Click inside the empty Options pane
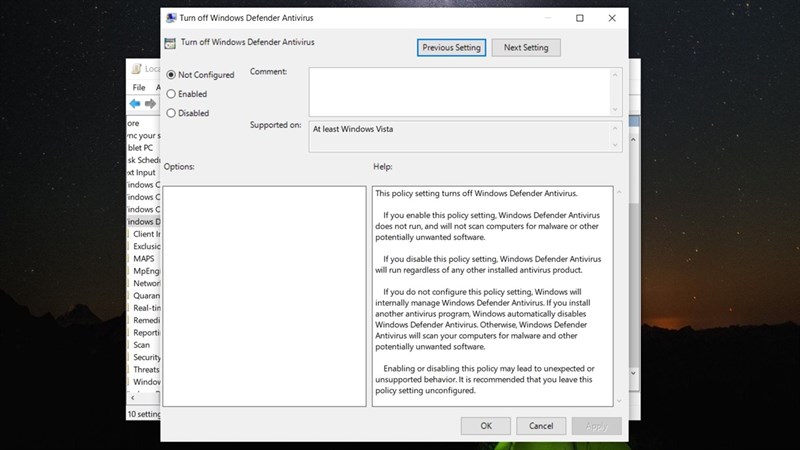Viewport: 800px width, 450px height. tap(264, 296)
